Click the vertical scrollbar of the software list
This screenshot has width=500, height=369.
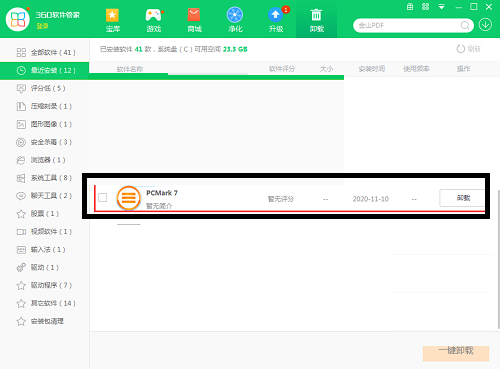498,259
